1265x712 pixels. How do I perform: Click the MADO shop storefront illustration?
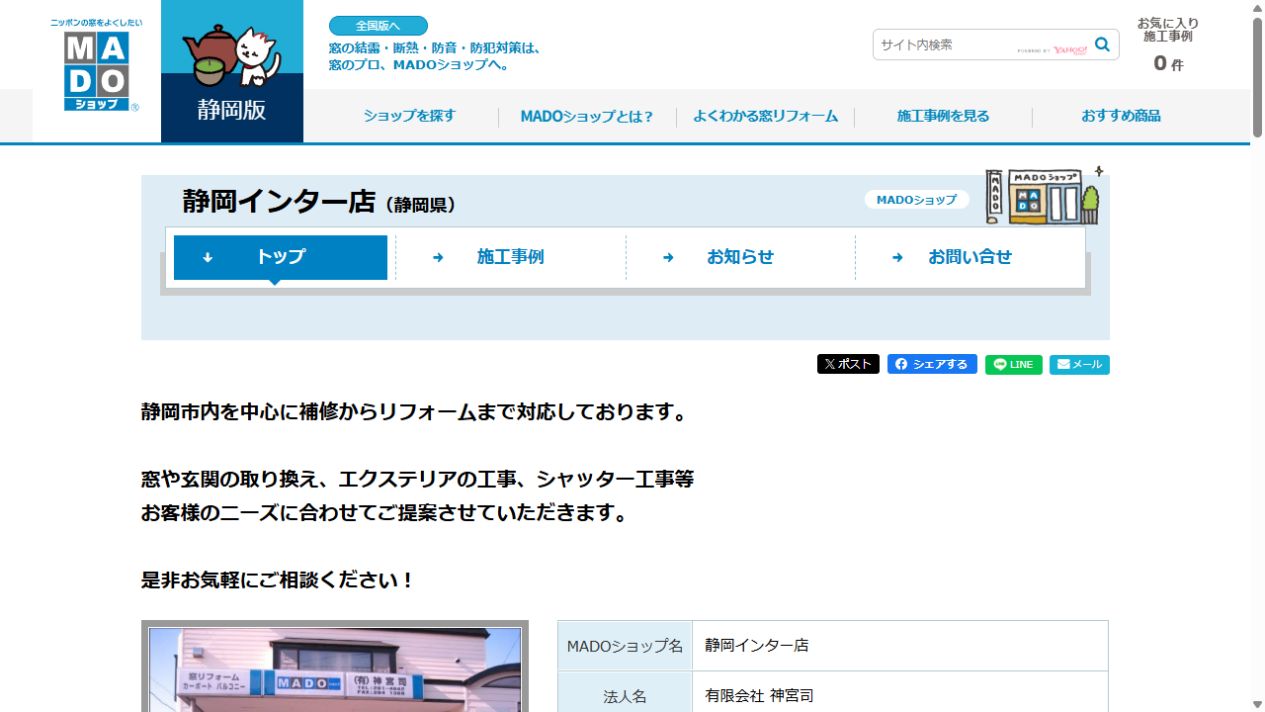click(1042, 196)
